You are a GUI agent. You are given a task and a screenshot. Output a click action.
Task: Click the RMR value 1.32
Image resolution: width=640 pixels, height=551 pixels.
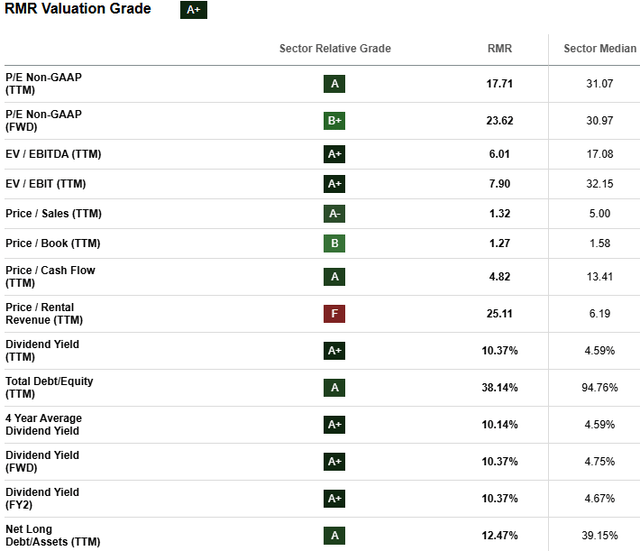coord(500,213)
